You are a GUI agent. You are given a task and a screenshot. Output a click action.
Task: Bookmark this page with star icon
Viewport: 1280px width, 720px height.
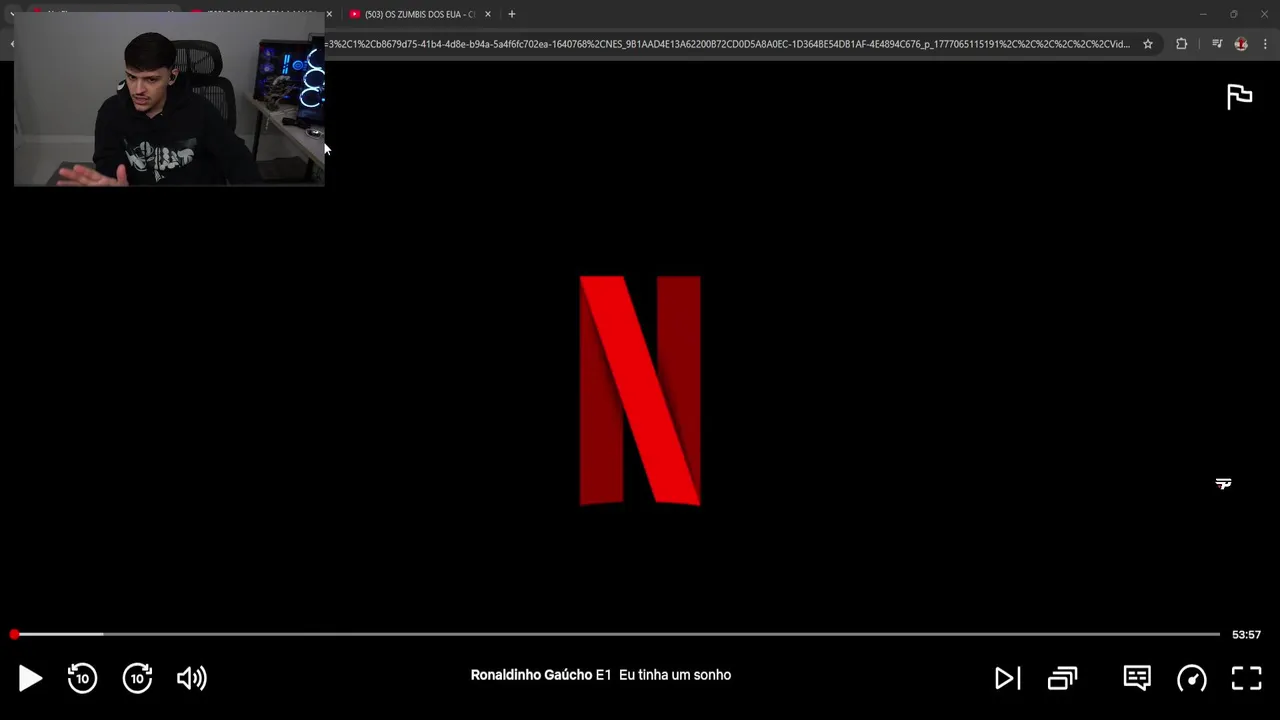1148,44
